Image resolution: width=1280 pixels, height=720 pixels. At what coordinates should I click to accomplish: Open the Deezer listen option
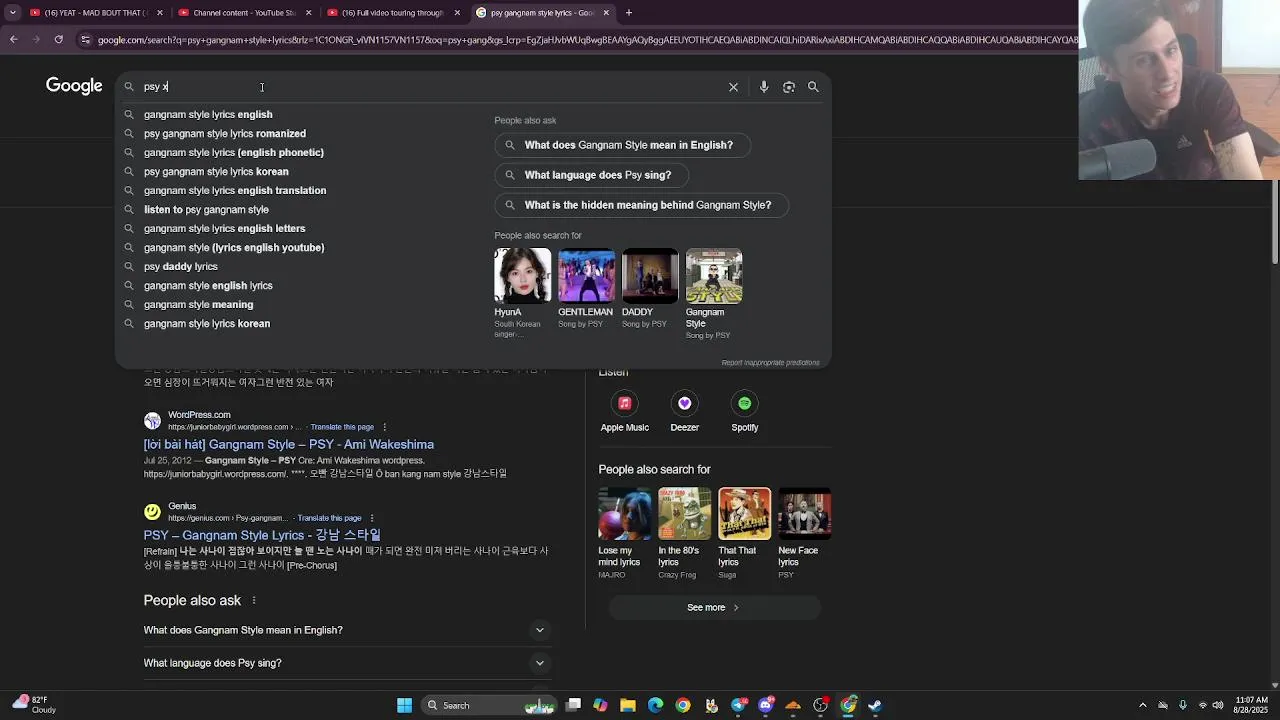coord(684,411)
